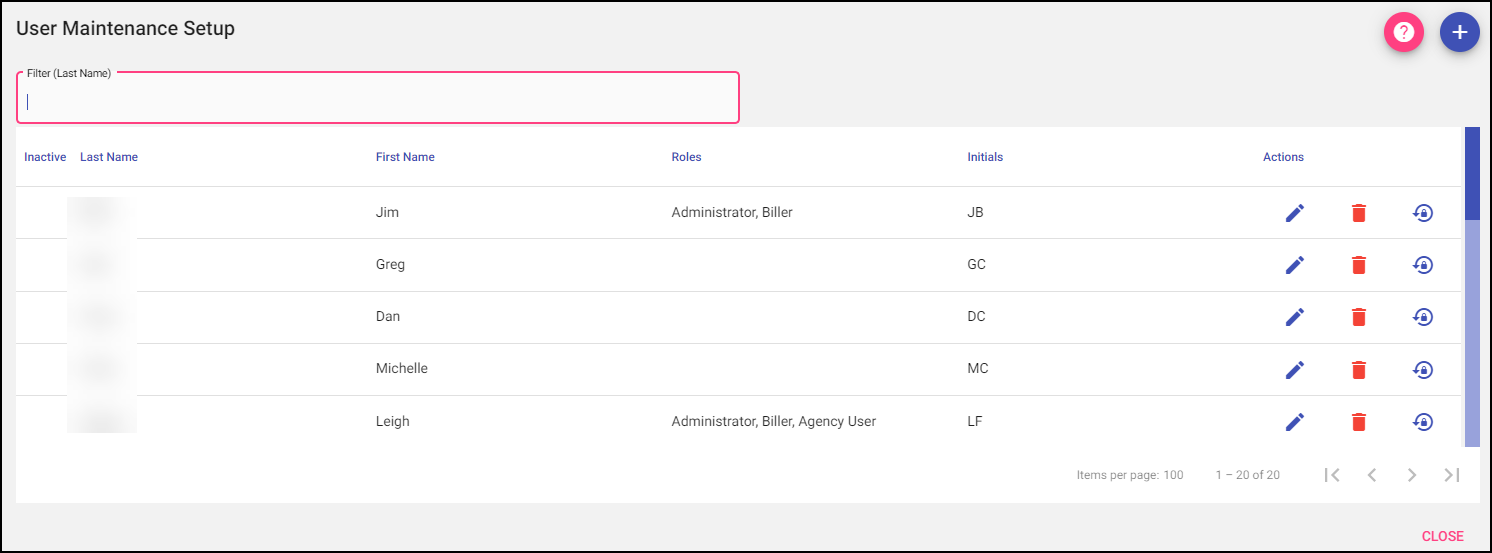1492x553 pixels.
Task: Click inside the Filter (Last Name) field
Action: (378, 101)
